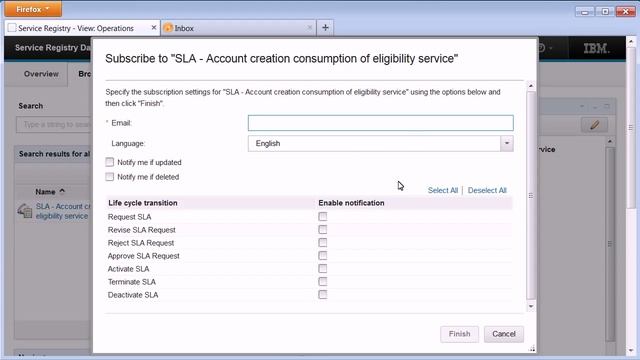Click the Activate SLA row label
Image resolution: width=640 pixels, height=360 pixels.
[x=128, y=269]
